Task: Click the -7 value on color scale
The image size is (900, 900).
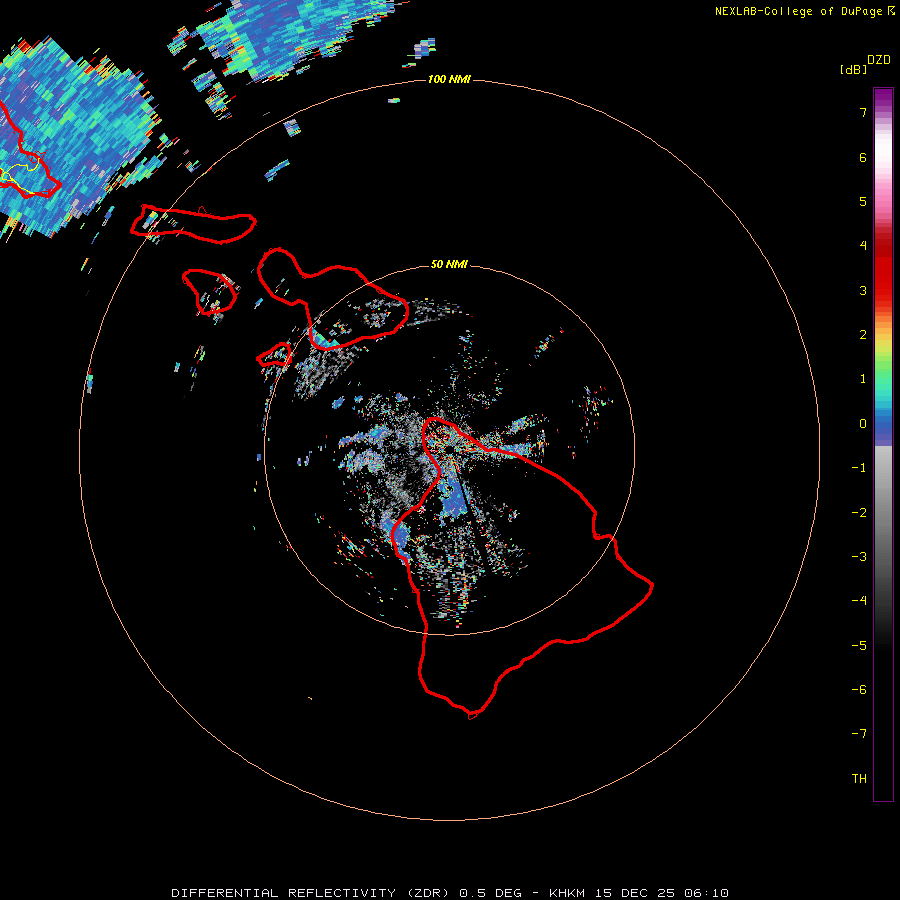Action: [x=859, y=734]
